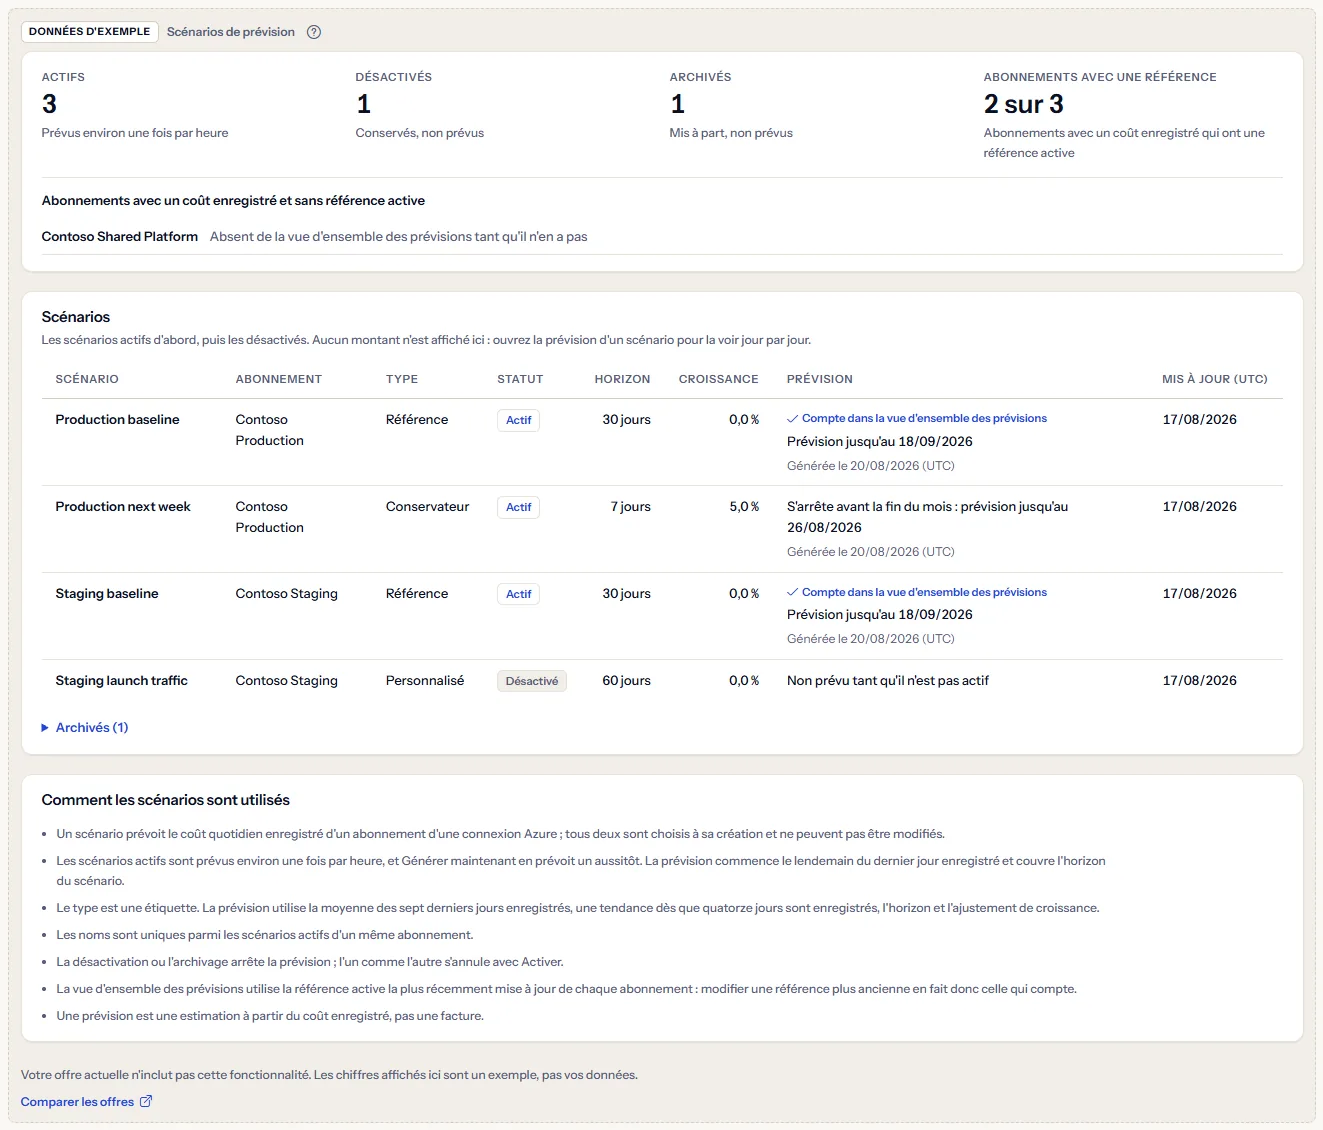Click the Personnalisé type cell
Image resolution: width=1323 pixels, height=1130 pixels.
[x=425, y=681]
